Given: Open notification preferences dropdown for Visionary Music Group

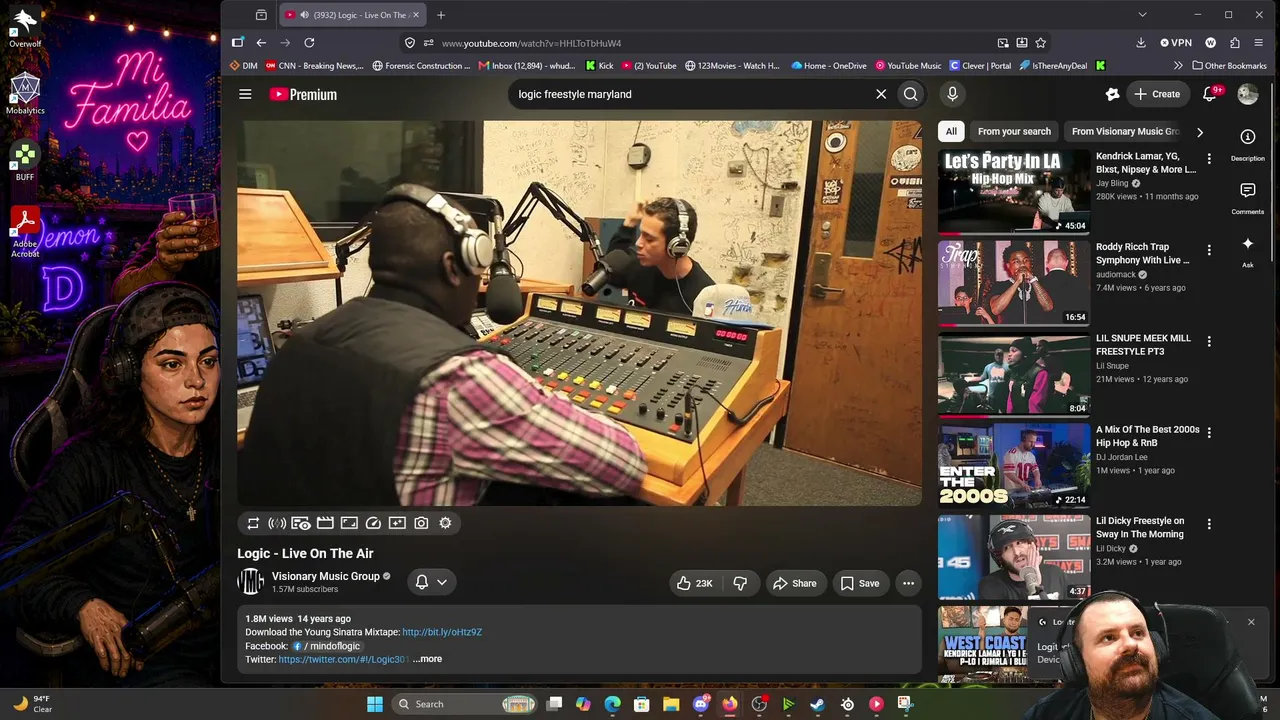Looking at the screenshot, I should click(x=431, y=582).
